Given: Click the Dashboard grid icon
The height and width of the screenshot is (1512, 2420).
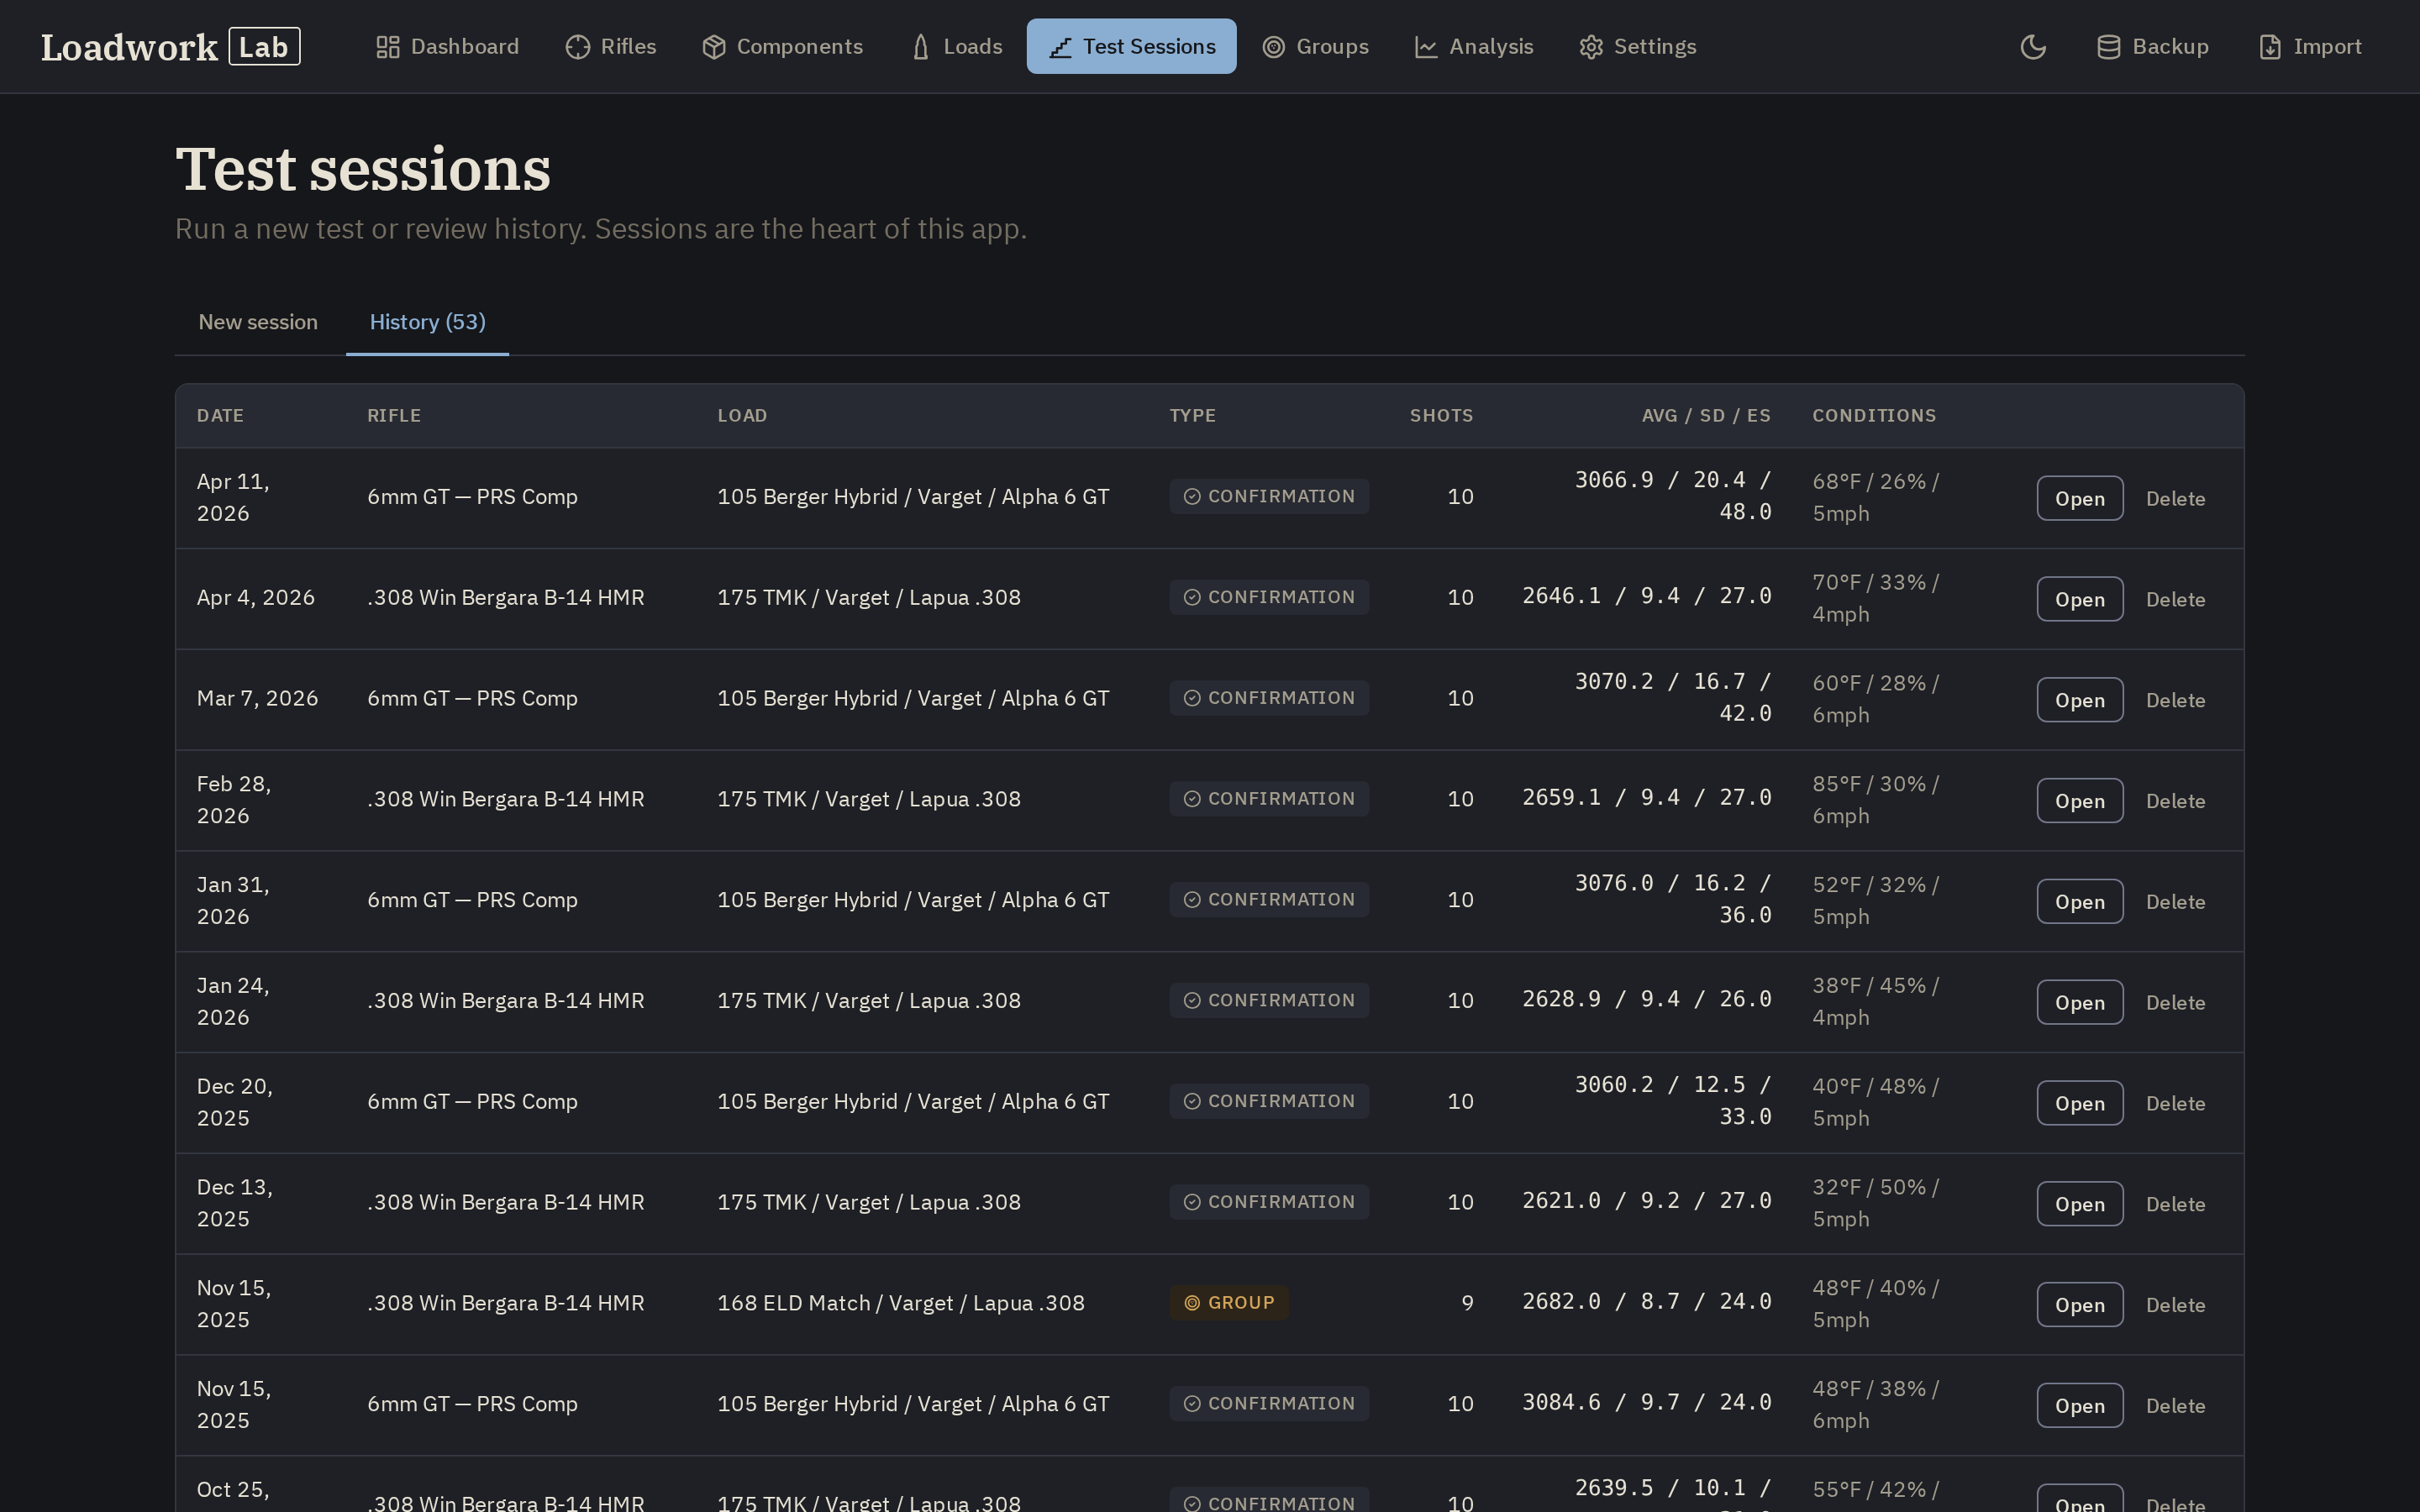Looking at the screenshot, I should [x=388, y=47].
